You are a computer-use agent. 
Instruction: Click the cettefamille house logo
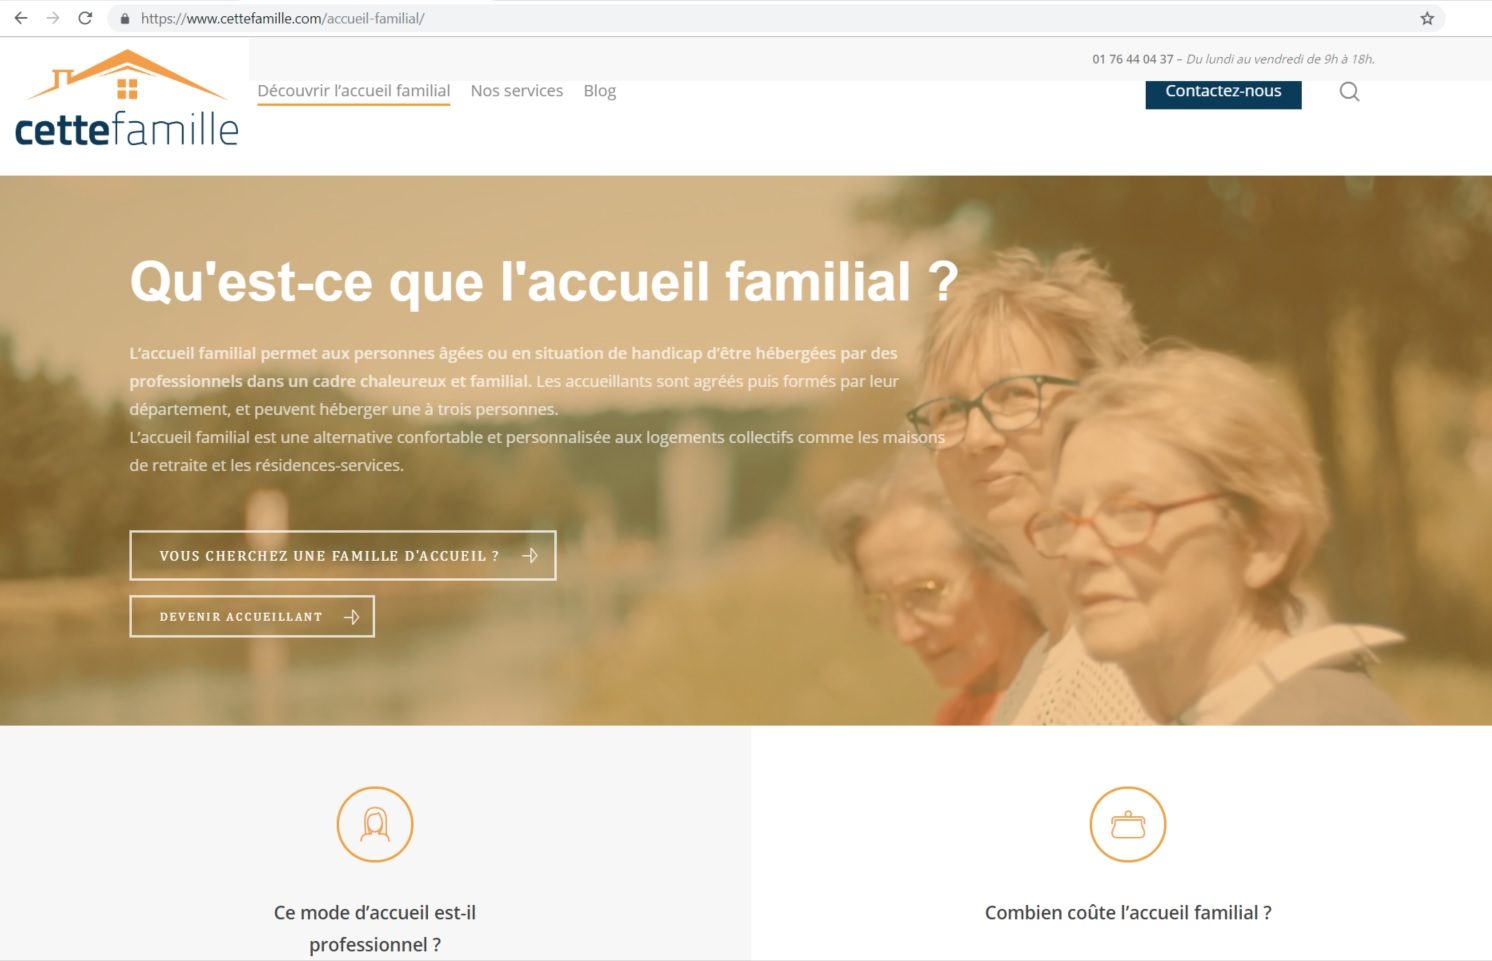click(x=127, y=99)
